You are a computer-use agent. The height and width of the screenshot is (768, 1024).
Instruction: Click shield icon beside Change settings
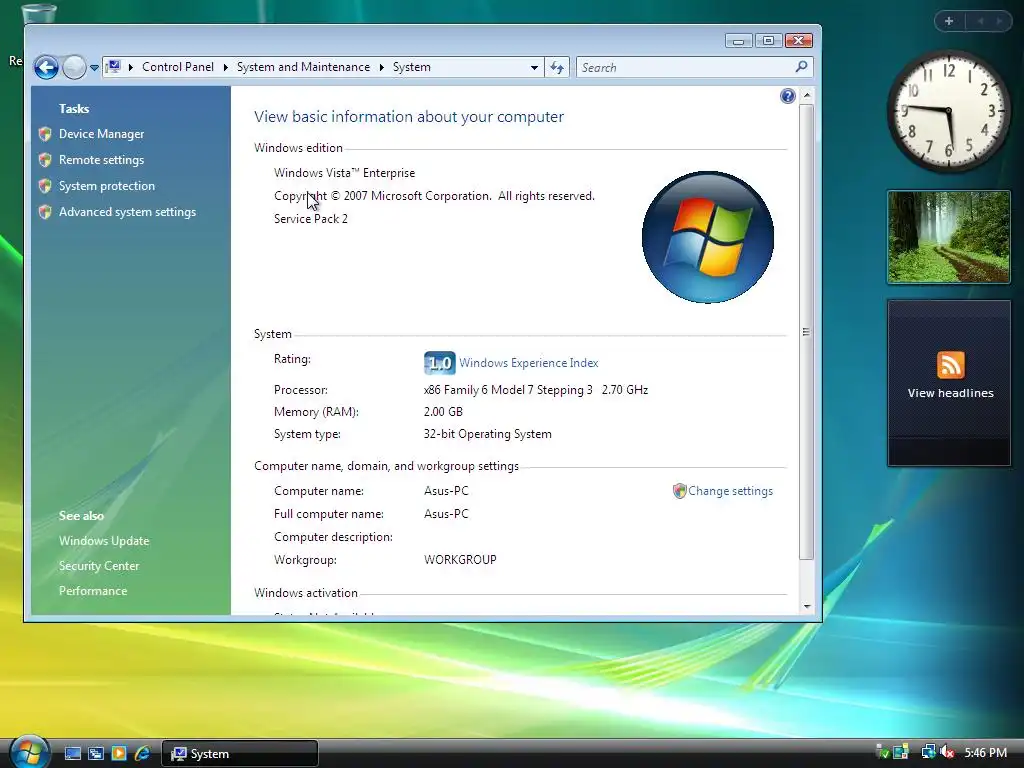coord(679,491)
